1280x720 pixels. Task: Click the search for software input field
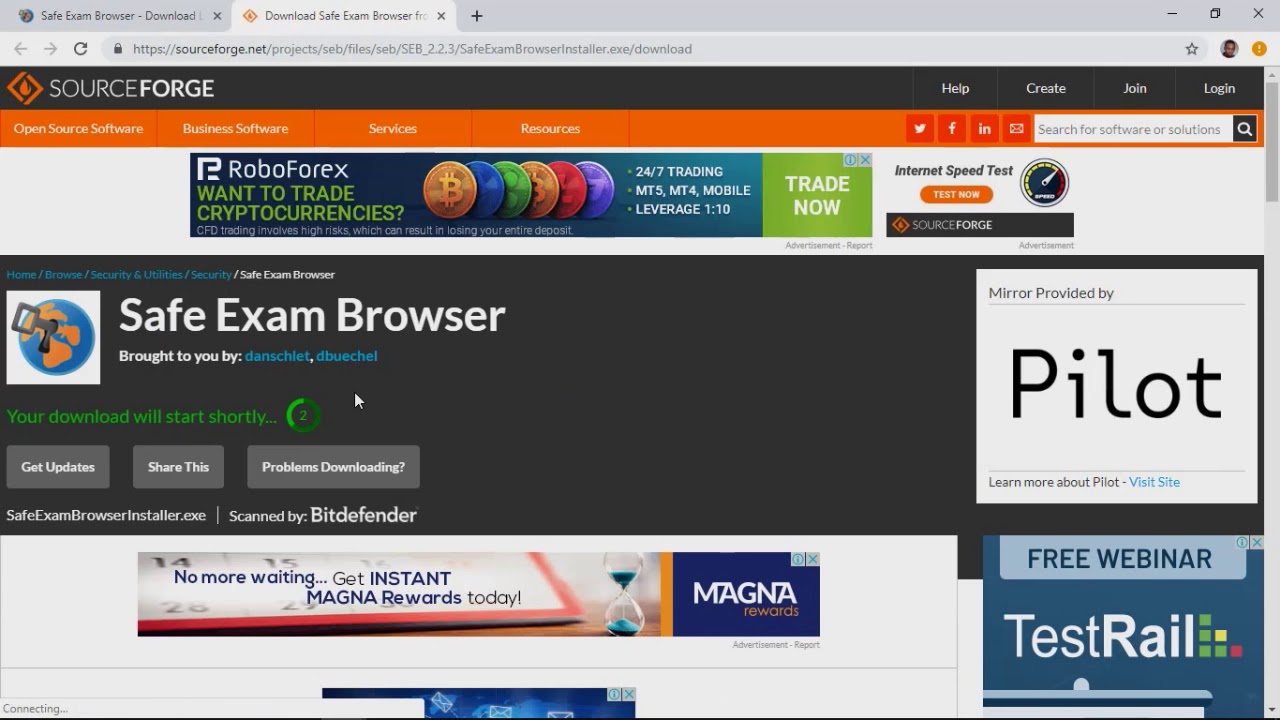point(1133,129)
